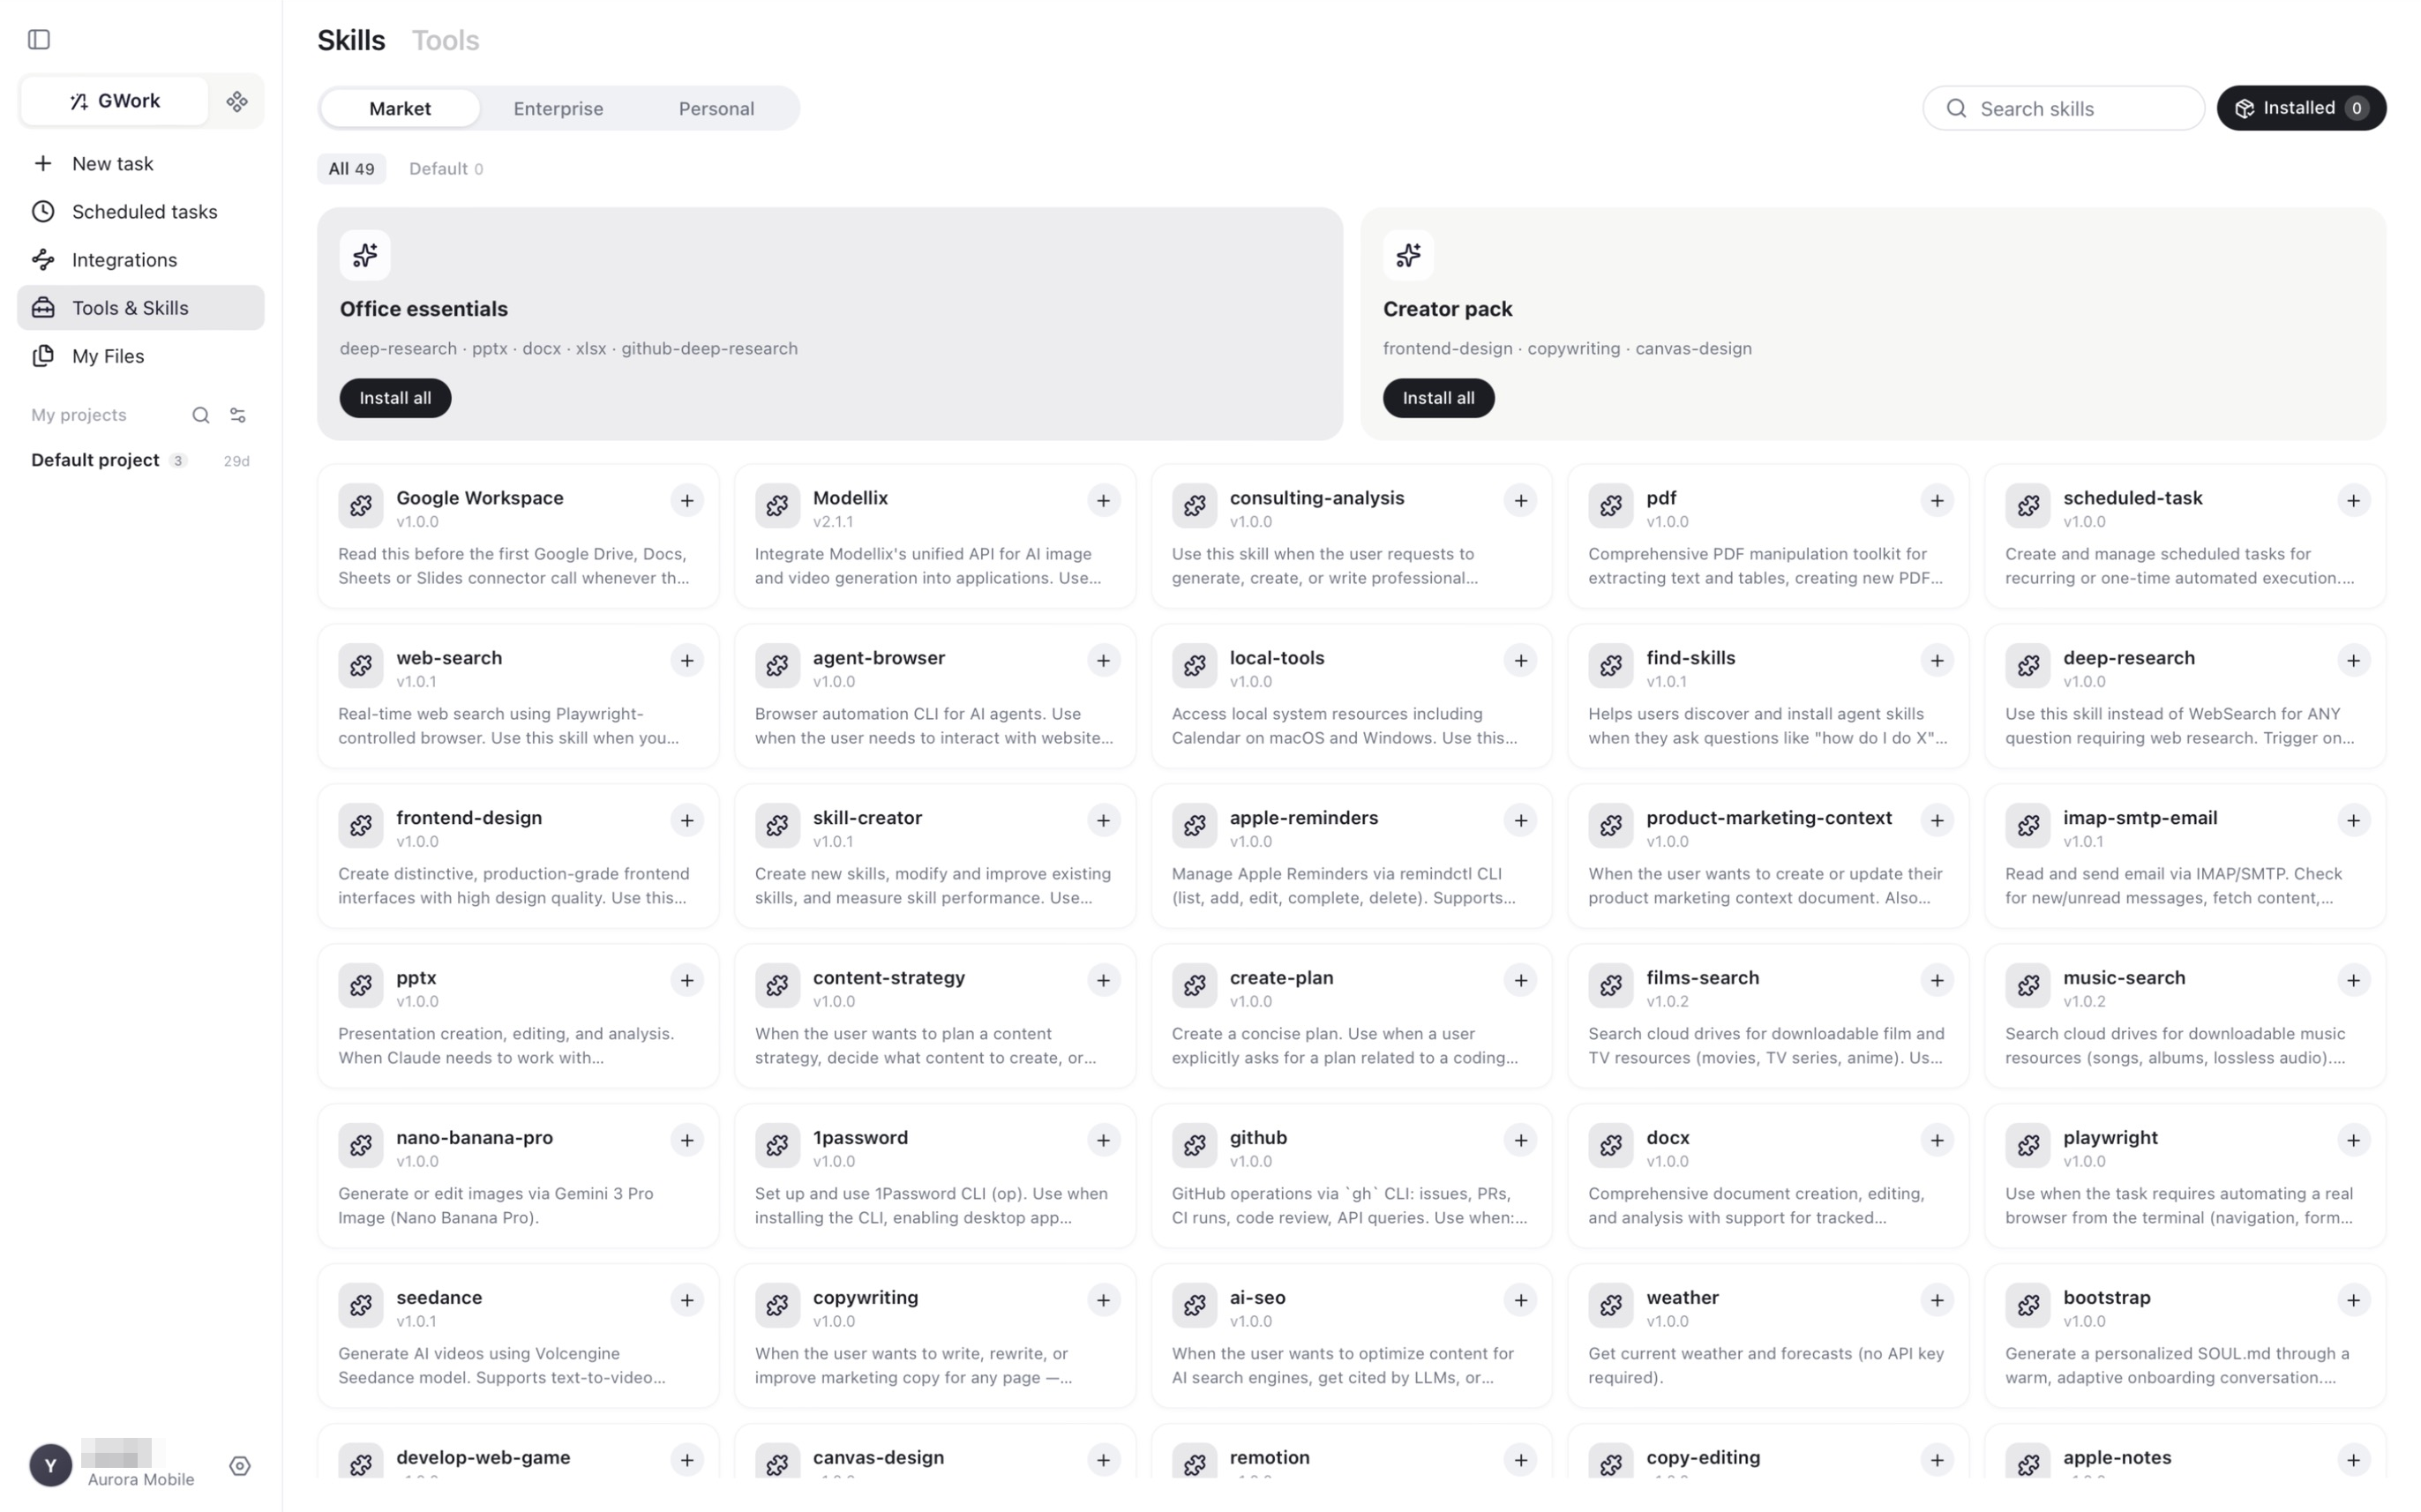This screenshot has height=1512, width=2421.
Task: Search projects using magnifier icon
Action: click(x=201, y=415)
